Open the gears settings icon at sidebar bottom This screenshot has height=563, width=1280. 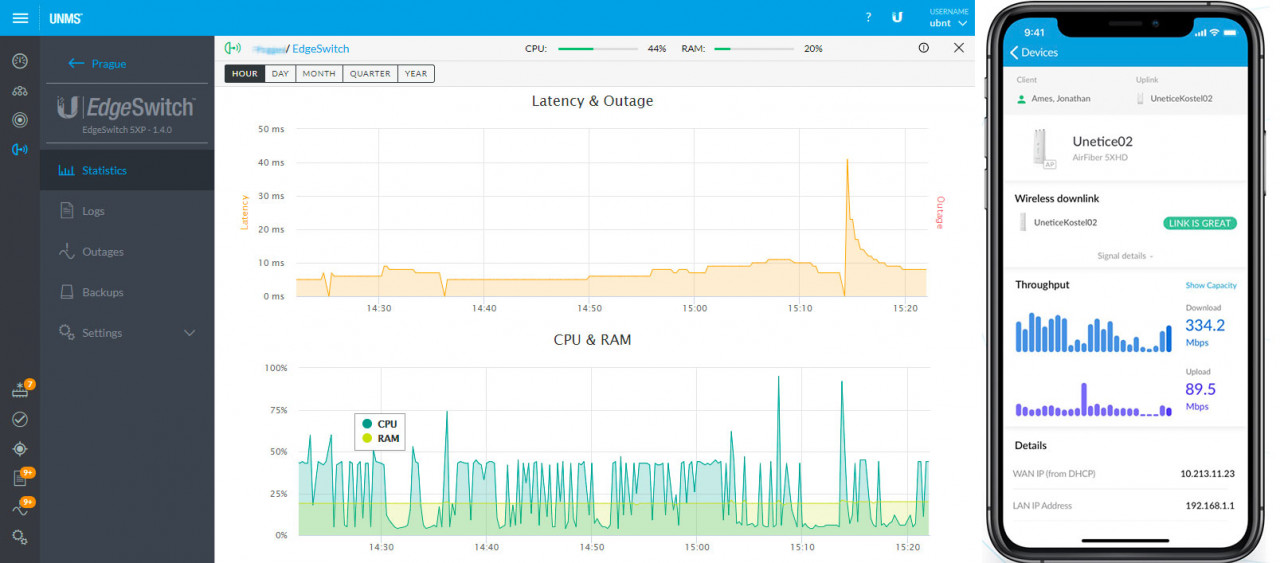(20, 537)
